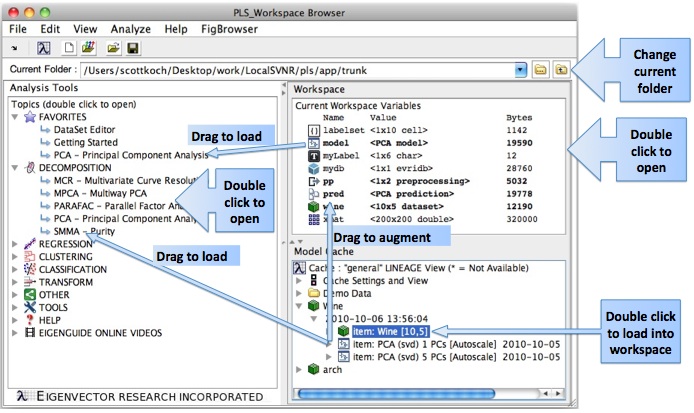Expand the TOOLS tree section
The width and height of the screenshot is (694, 413).
point(15,307)
